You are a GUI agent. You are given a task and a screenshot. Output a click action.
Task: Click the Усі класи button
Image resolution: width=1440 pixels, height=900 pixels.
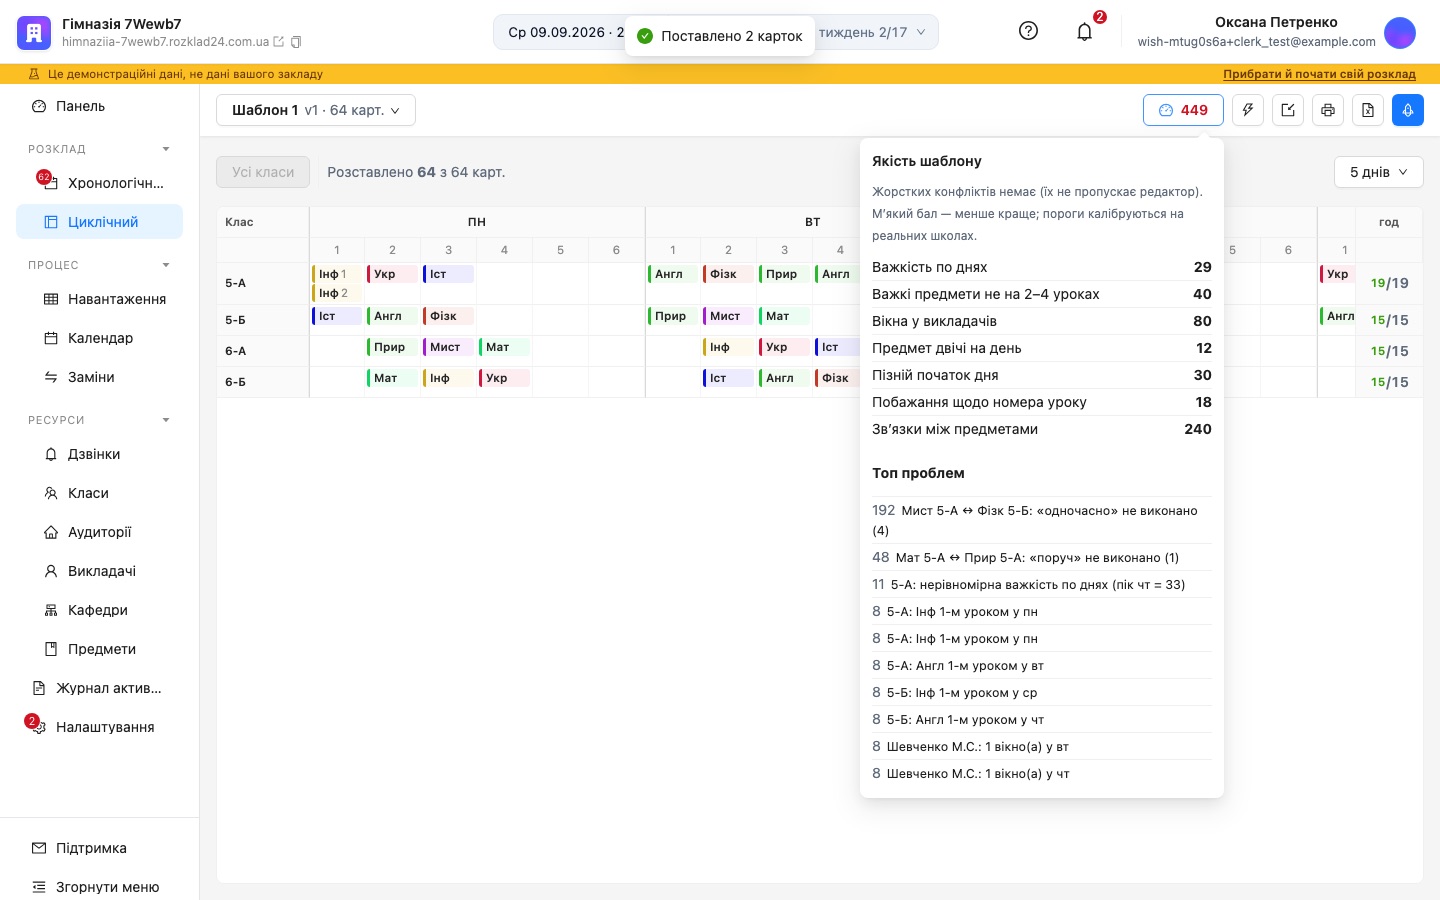(263, 172)
